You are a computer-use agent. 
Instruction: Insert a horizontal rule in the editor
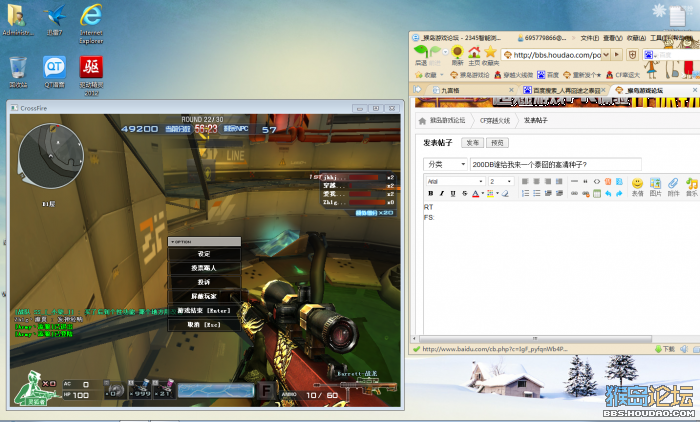click(574, 181)
